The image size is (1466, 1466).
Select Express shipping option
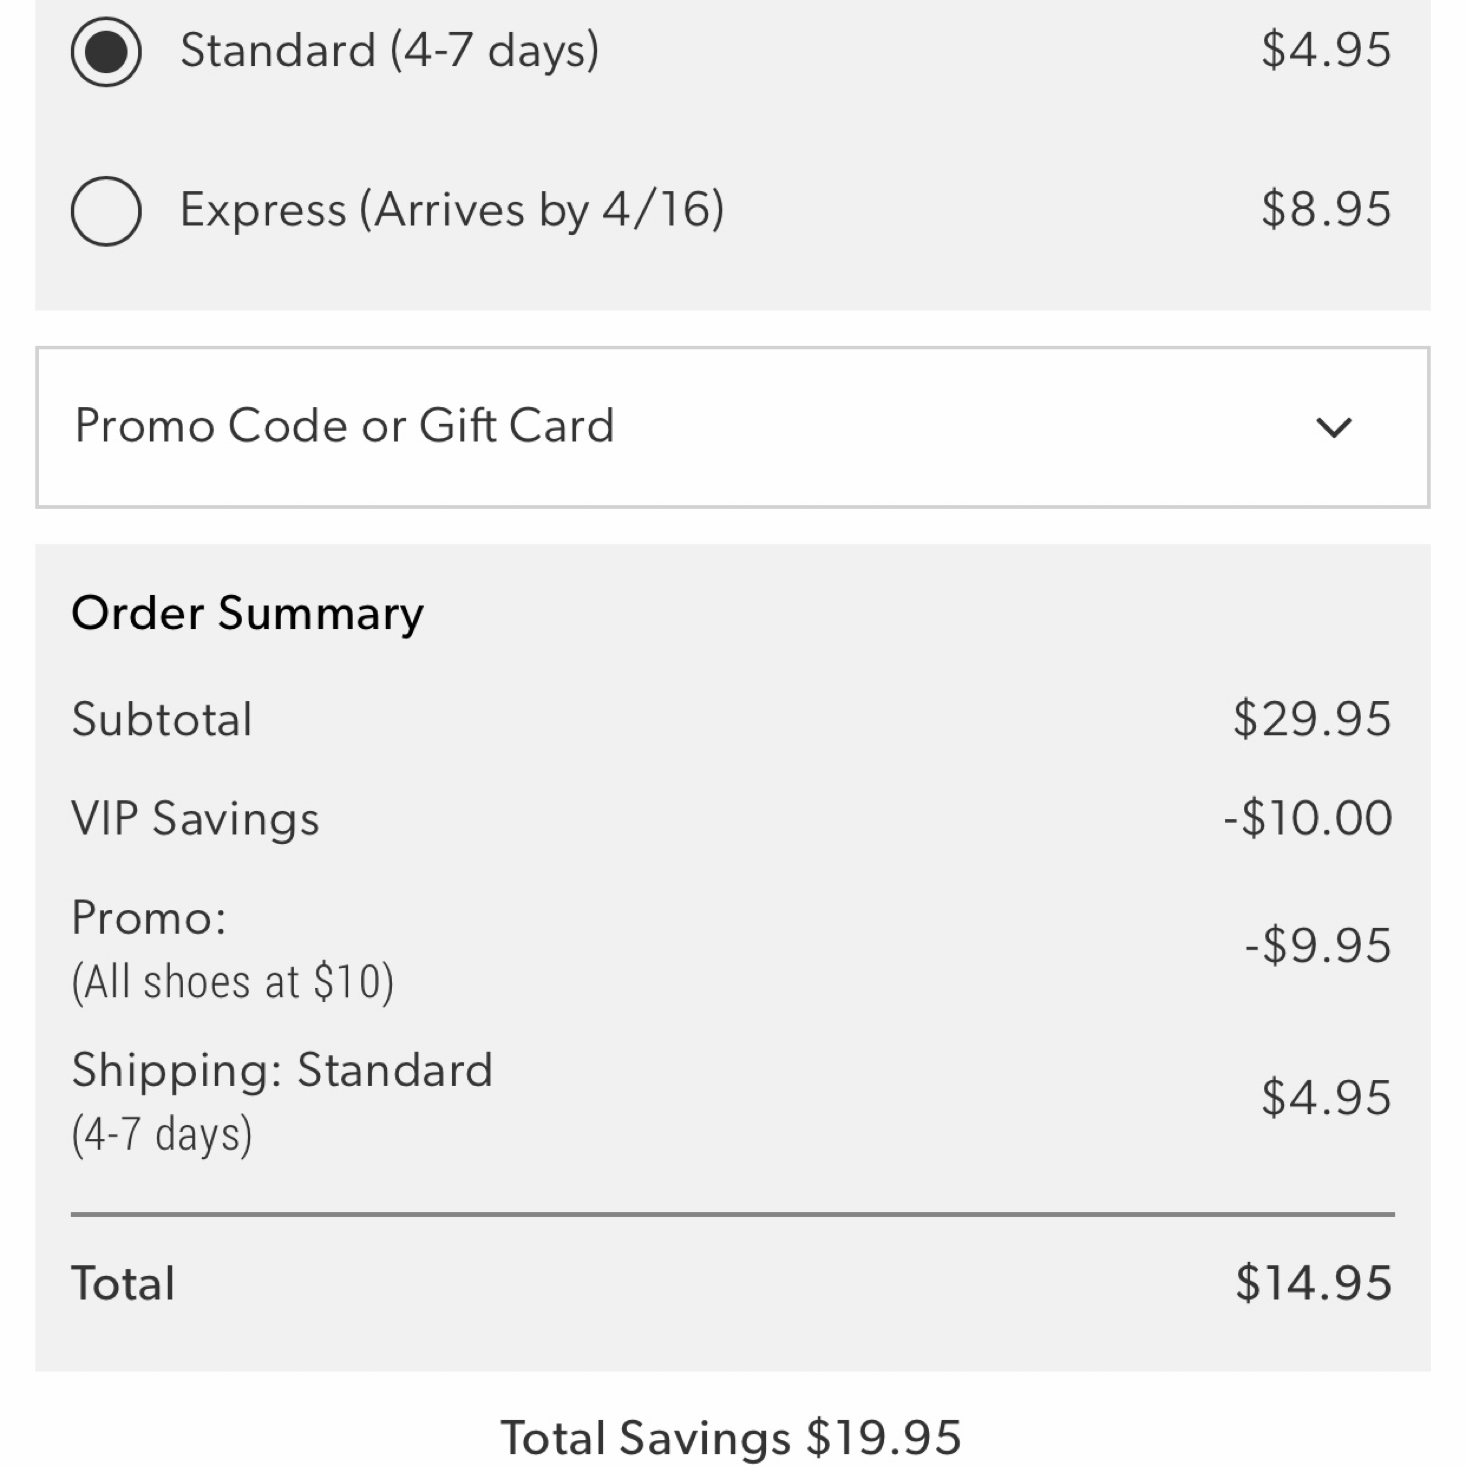tap(105, 210)
